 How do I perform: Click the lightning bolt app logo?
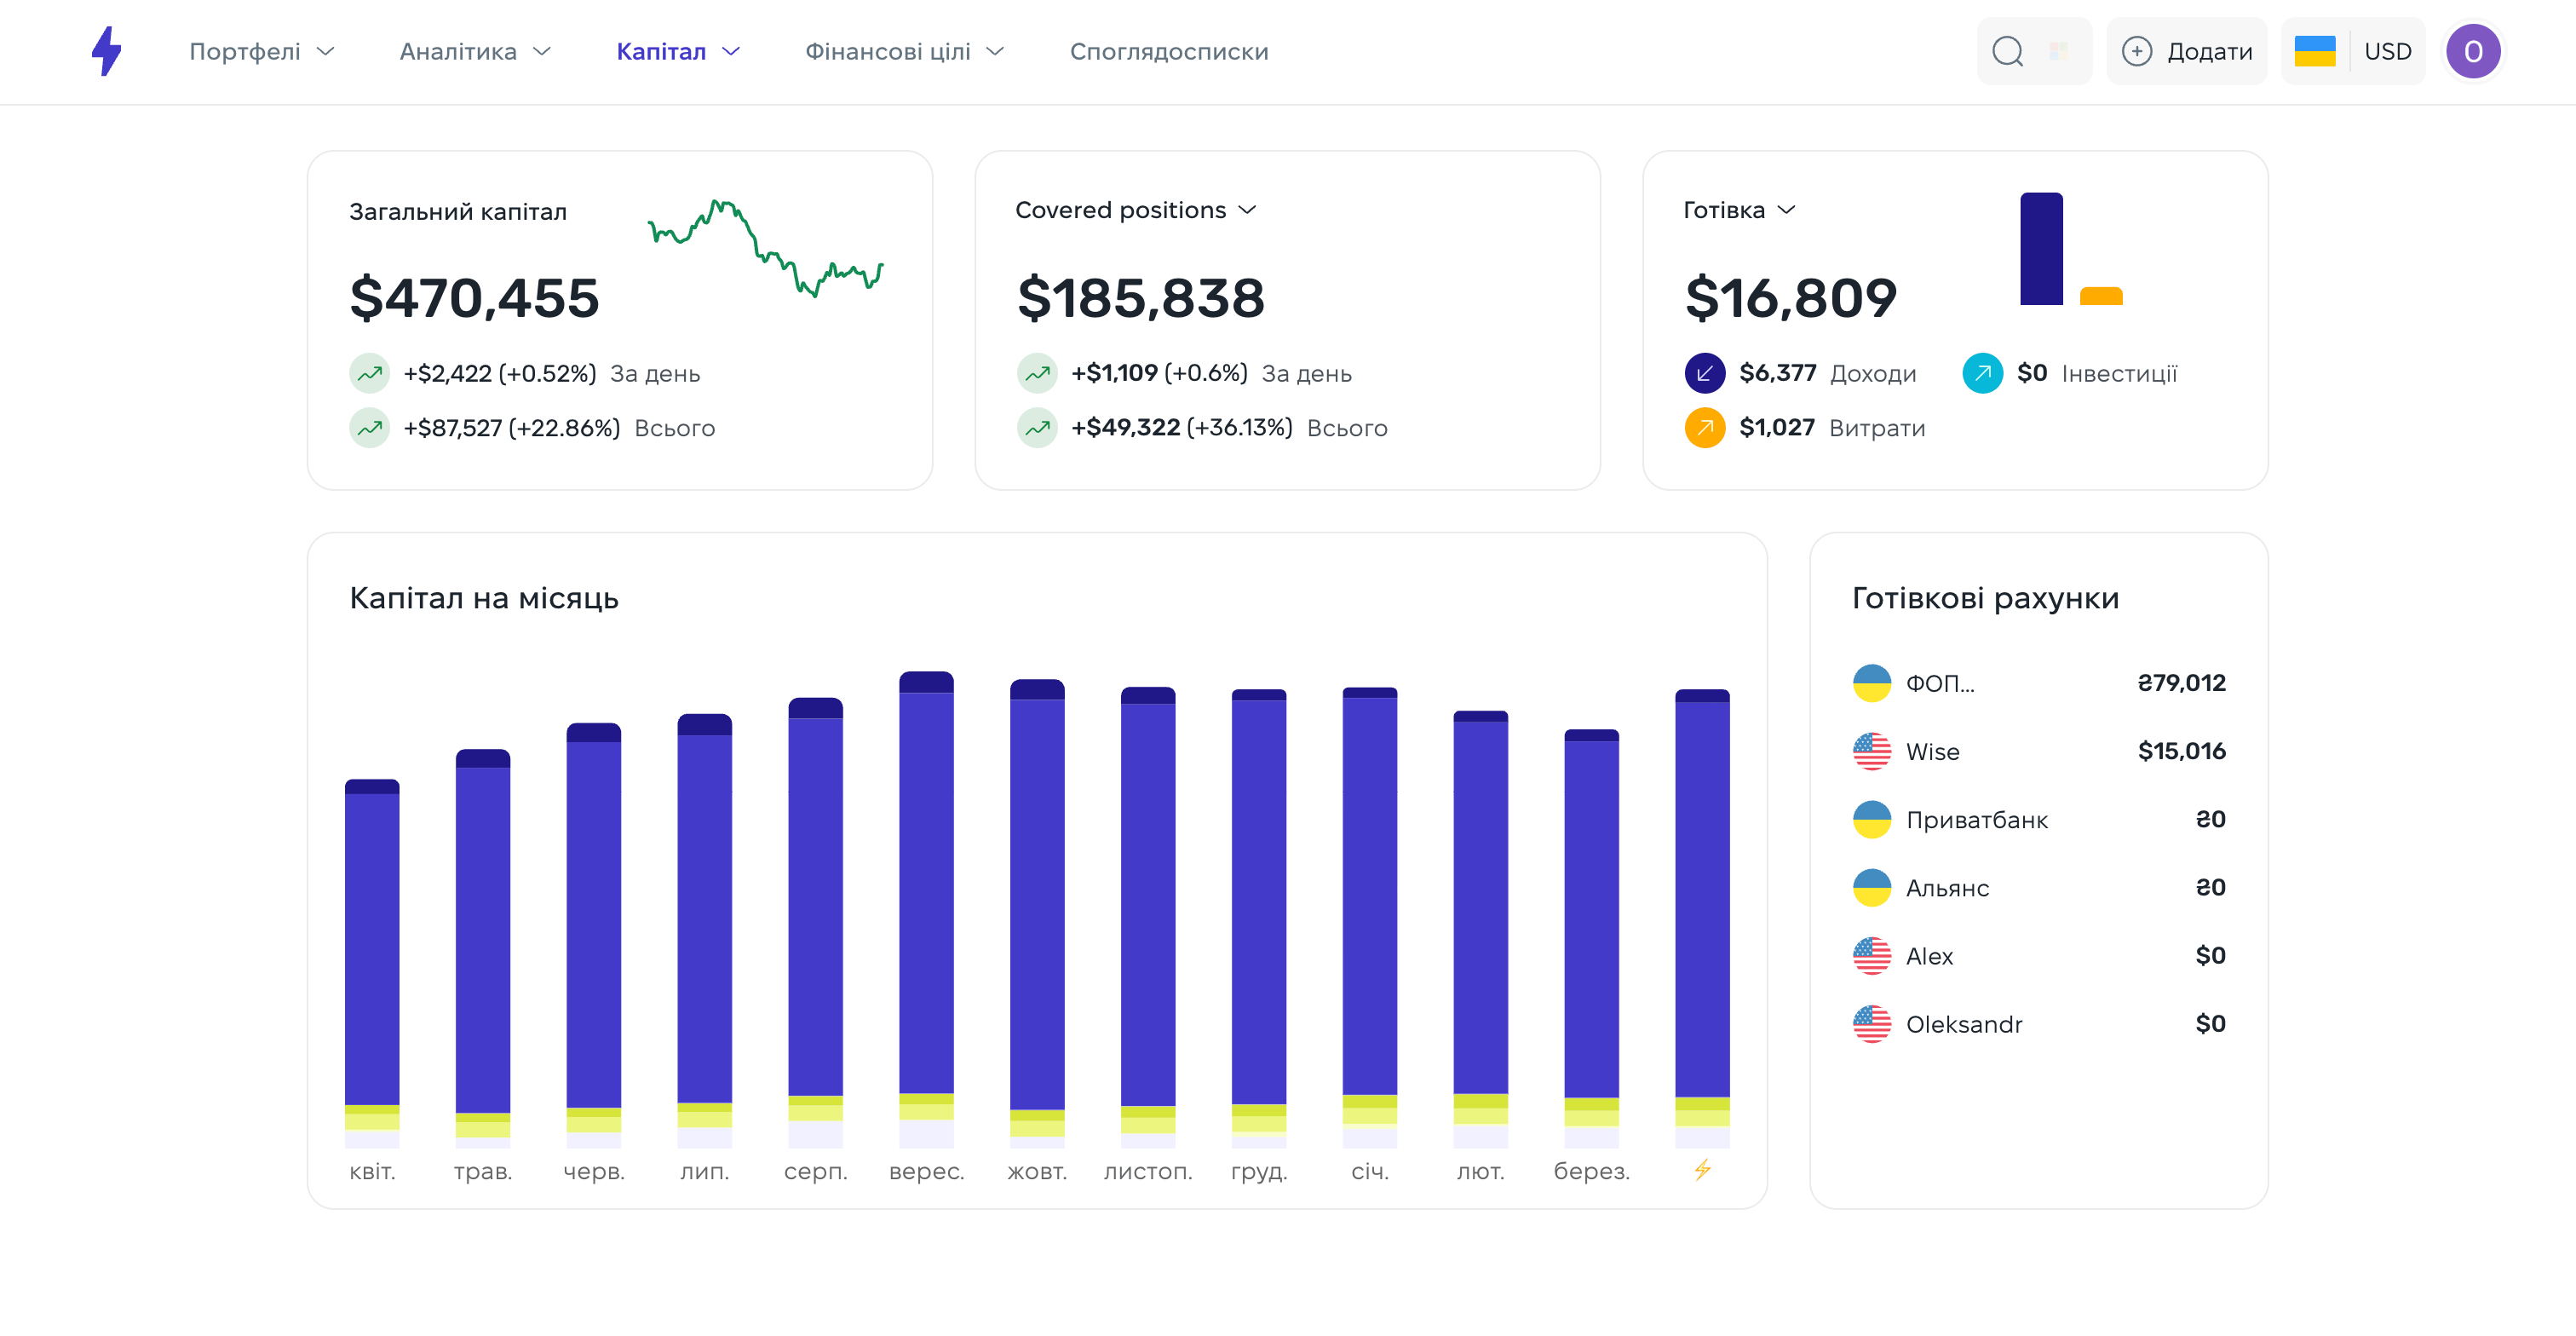(106, 51)
